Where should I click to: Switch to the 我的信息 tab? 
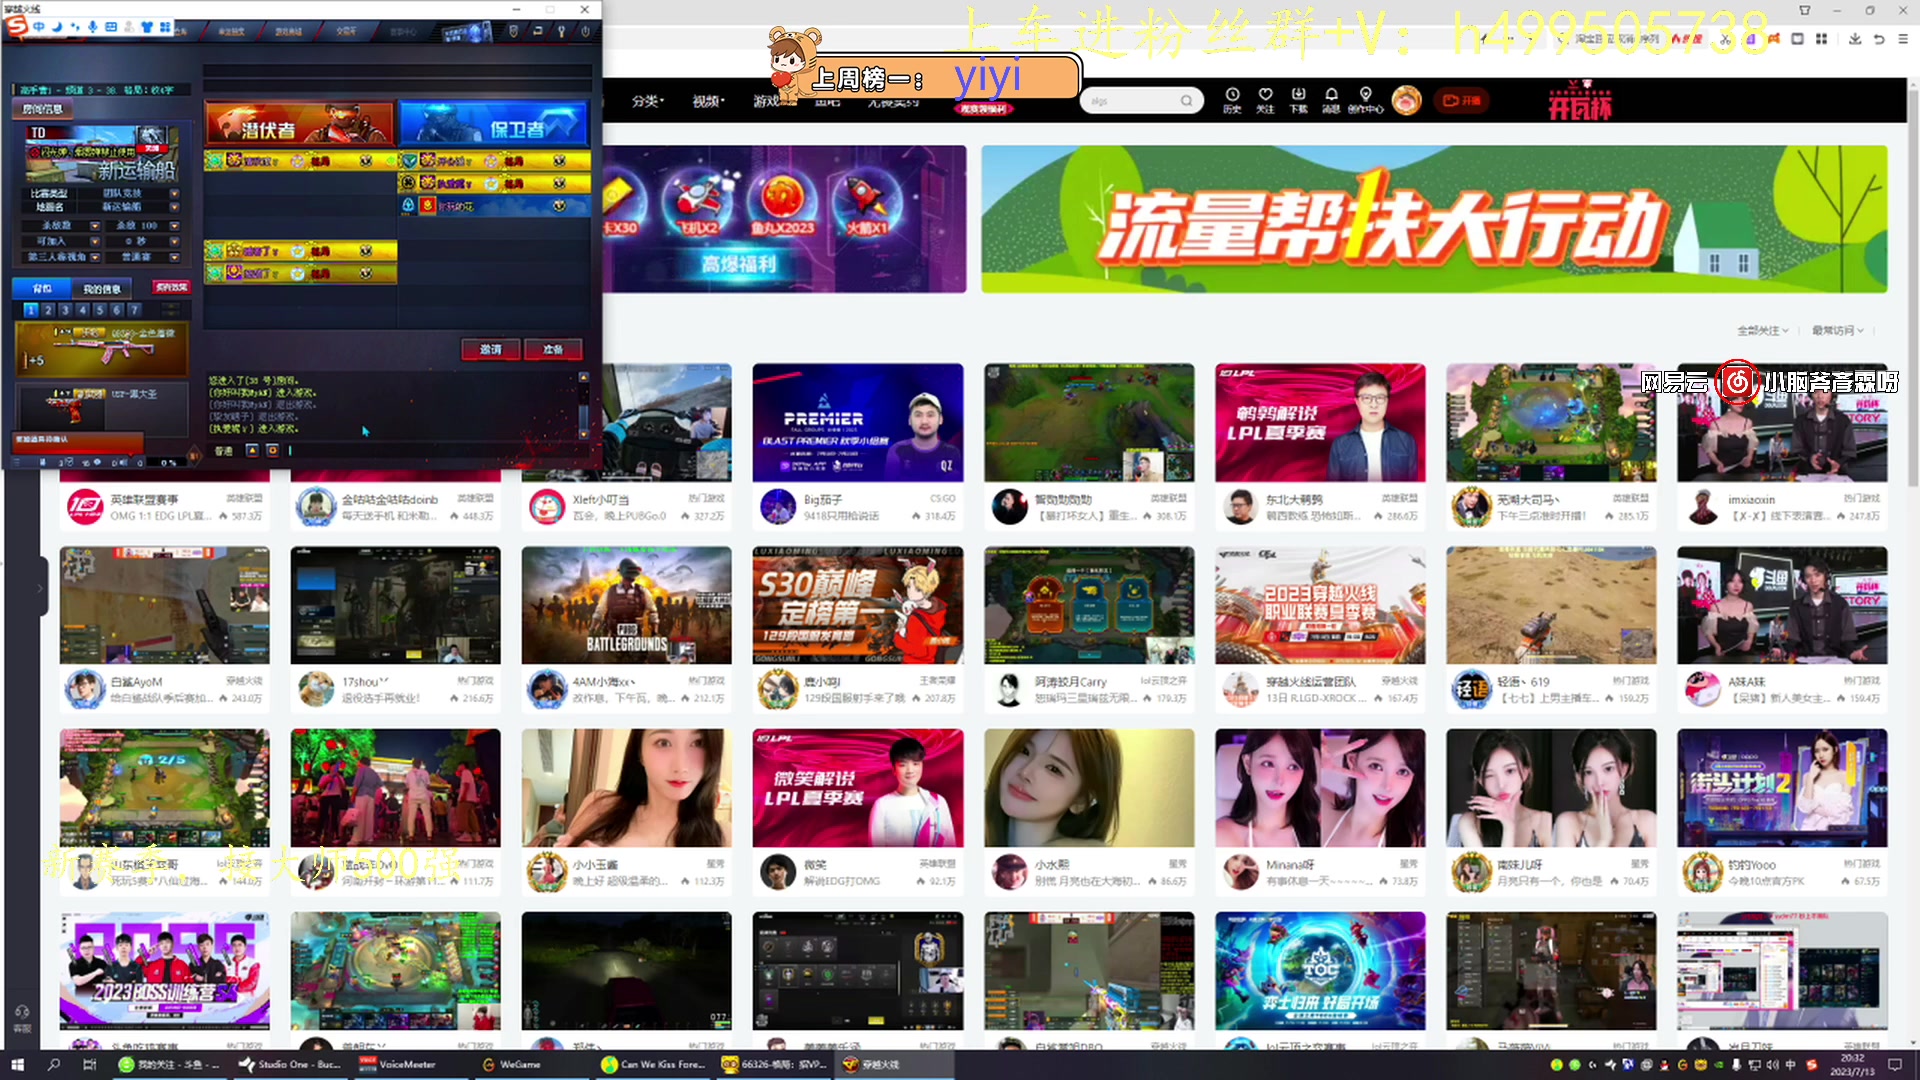[101, 288]
